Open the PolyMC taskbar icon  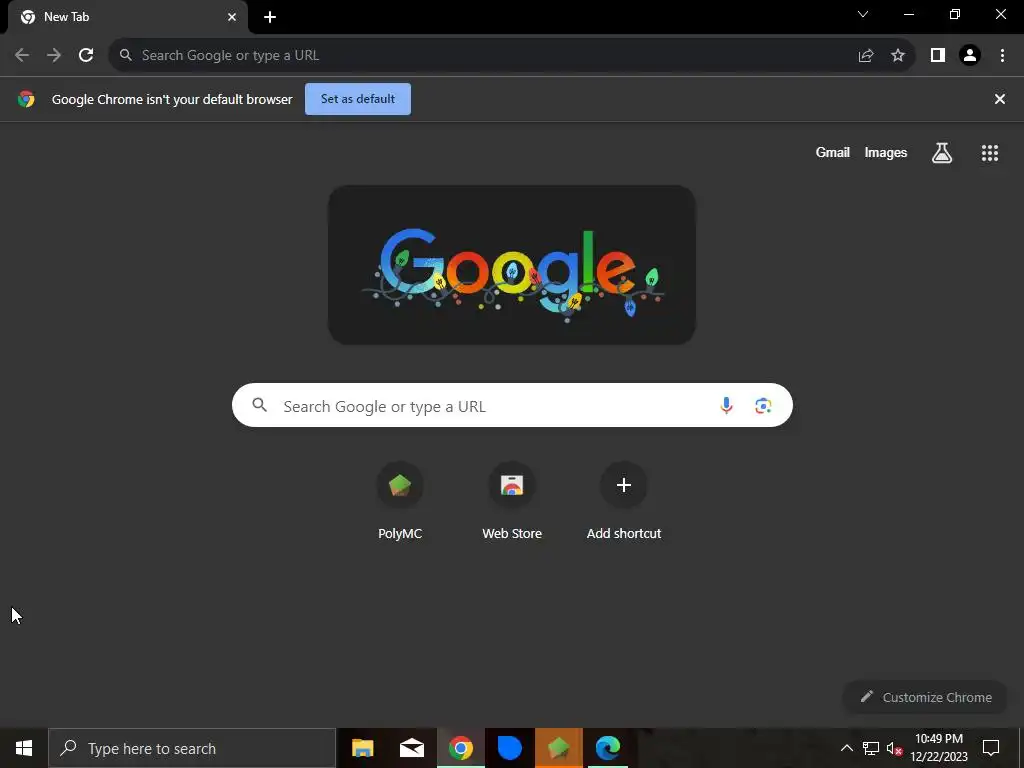pyautogui.click(x=558, y=748)
